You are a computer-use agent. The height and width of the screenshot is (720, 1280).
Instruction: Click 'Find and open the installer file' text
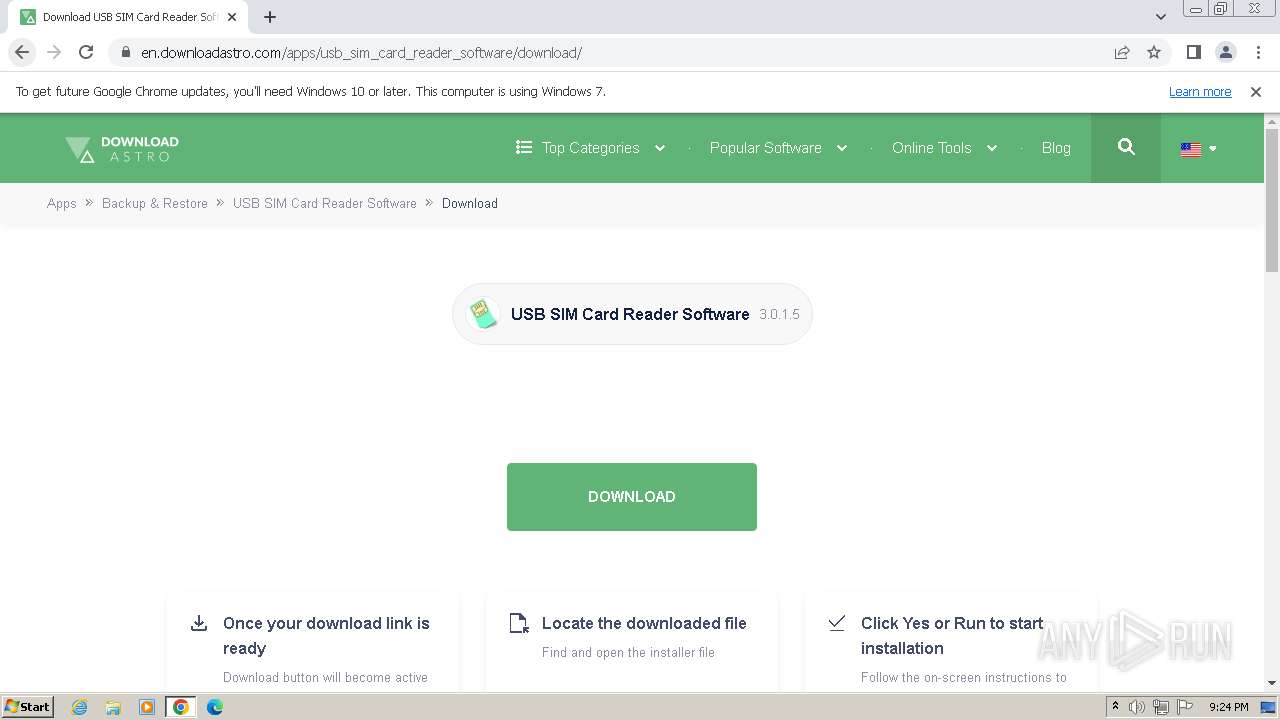pos(628,652)
